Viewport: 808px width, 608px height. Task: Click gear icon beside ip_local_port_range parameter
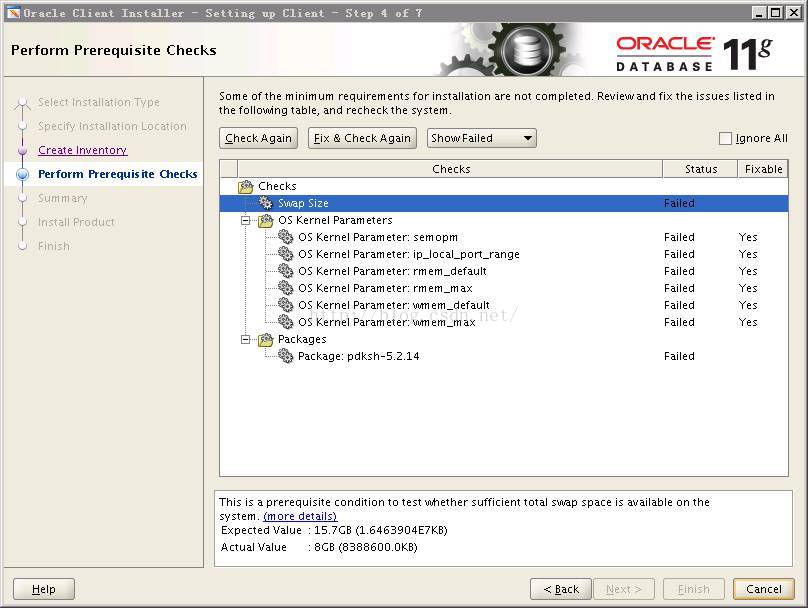click(x=285, y=254)
